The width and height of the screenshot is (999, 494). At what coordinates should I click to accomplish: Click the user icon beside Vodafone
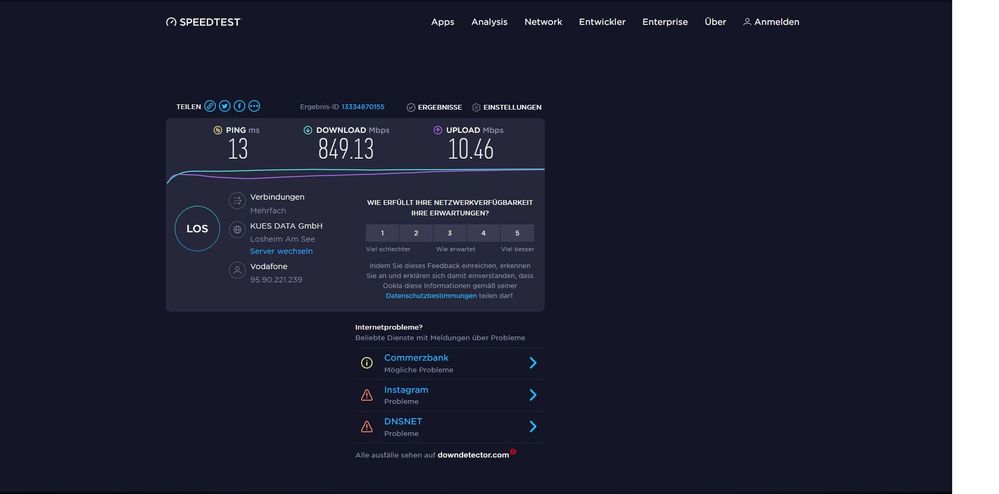coord(237,270)
